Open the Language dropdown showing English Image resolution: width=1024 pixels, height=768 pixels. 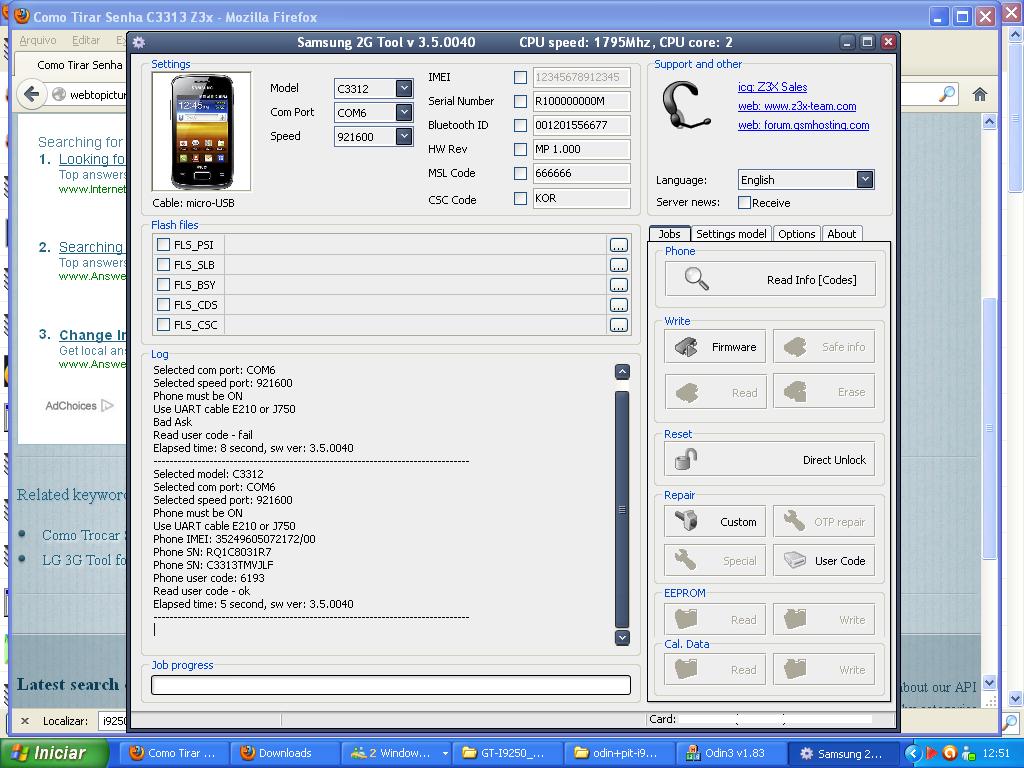tap(865, 180)
